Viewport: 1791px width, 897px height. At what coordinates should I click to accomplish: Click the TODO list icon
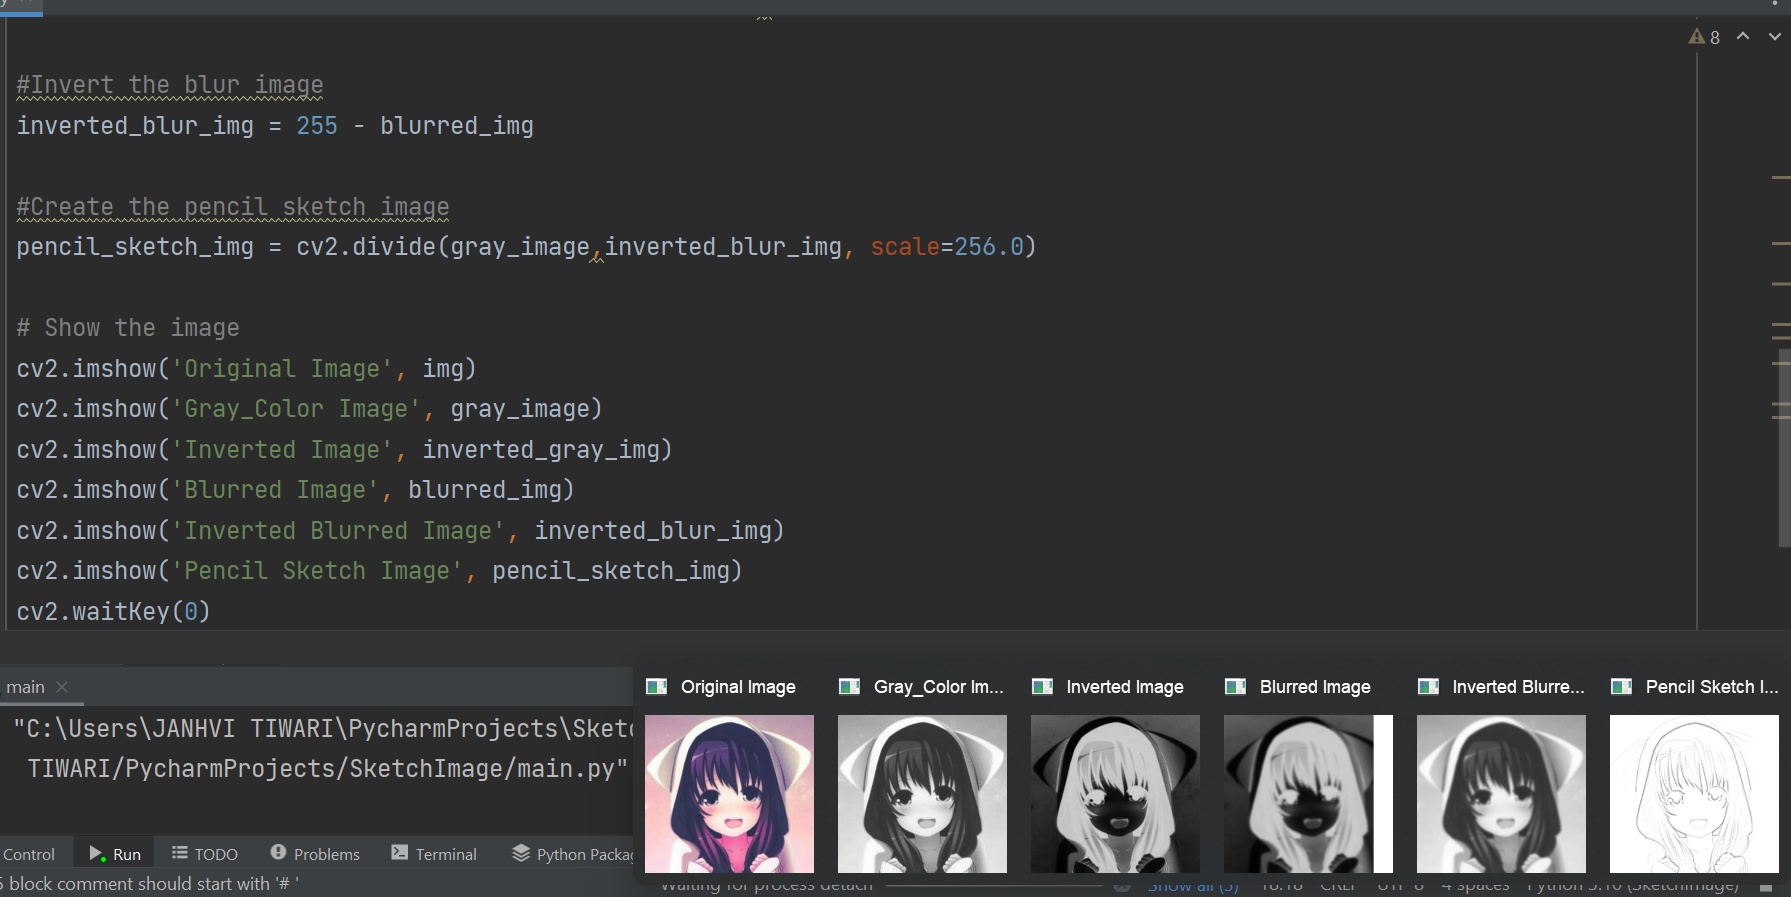click(x=180, y=853)
